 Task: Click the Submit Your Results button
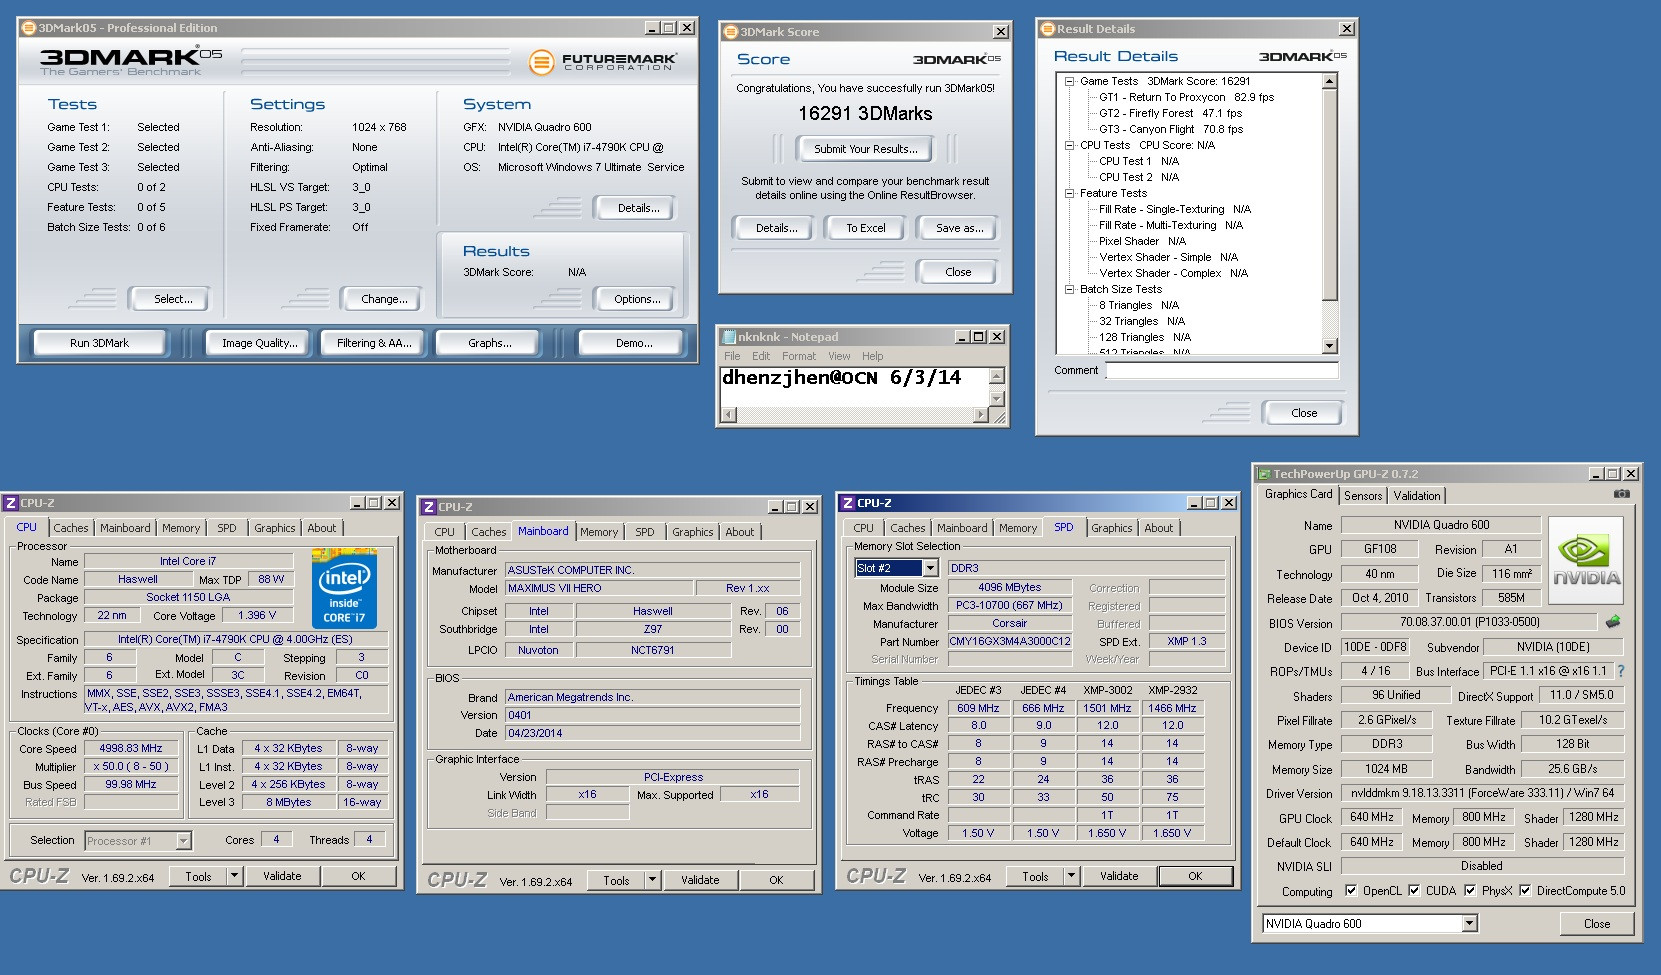[x=864, y=149]
